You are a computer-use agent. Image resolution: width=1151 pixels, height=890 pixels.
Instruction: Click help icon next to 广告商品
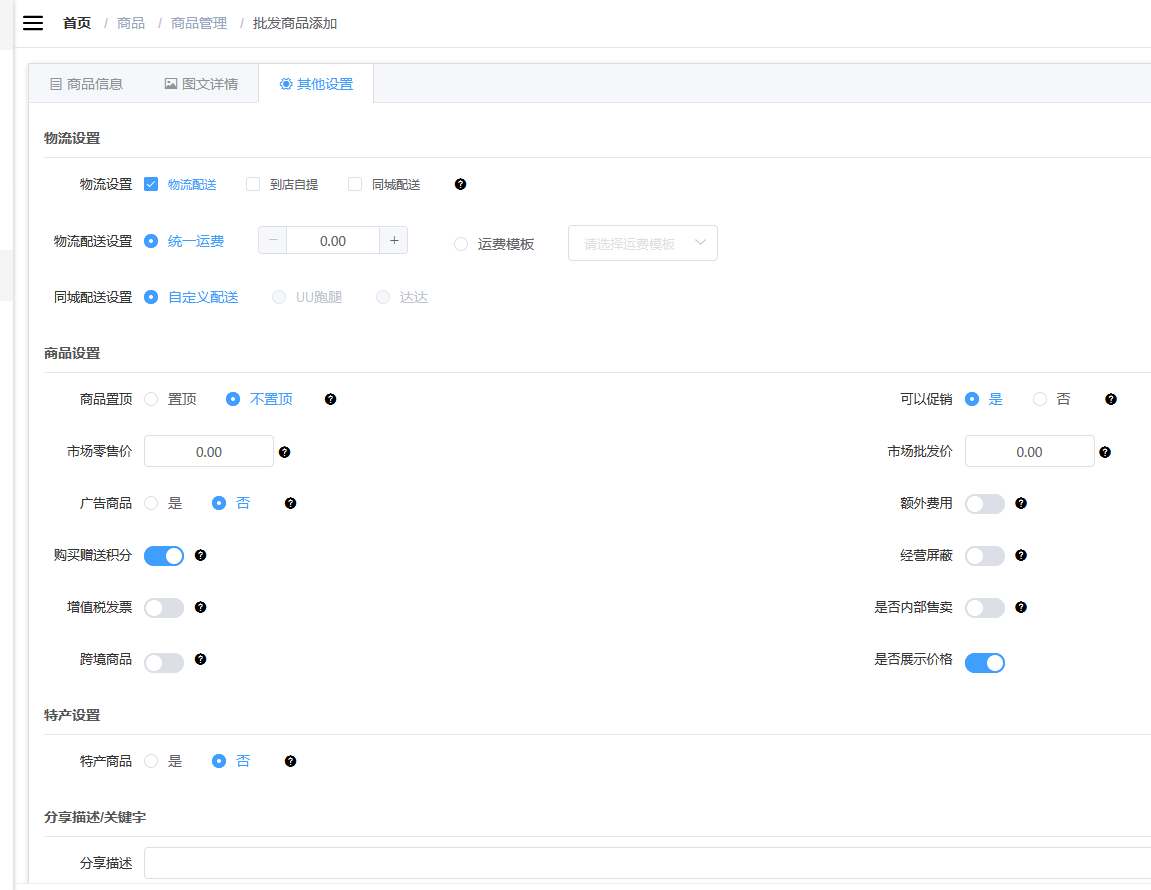click(291, 503)
